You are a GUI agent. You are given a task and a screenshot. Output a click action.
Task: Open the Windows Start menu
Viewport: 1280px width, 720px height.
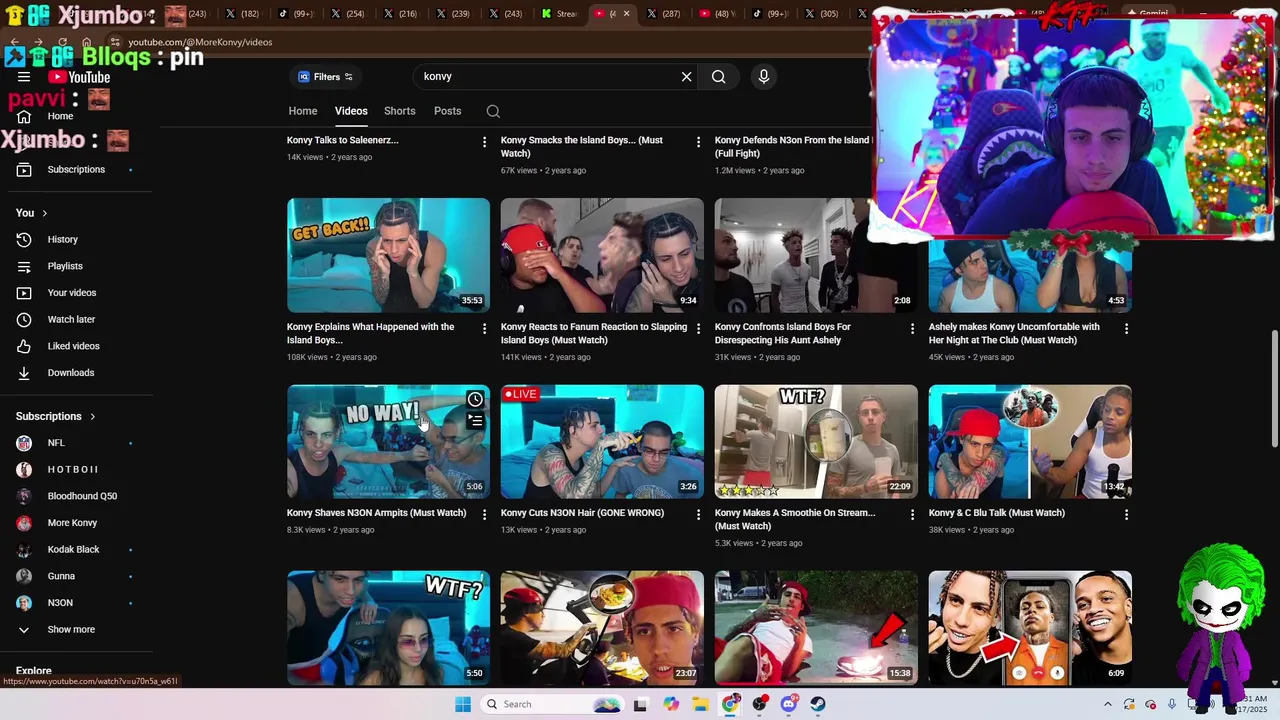point(462,704)
